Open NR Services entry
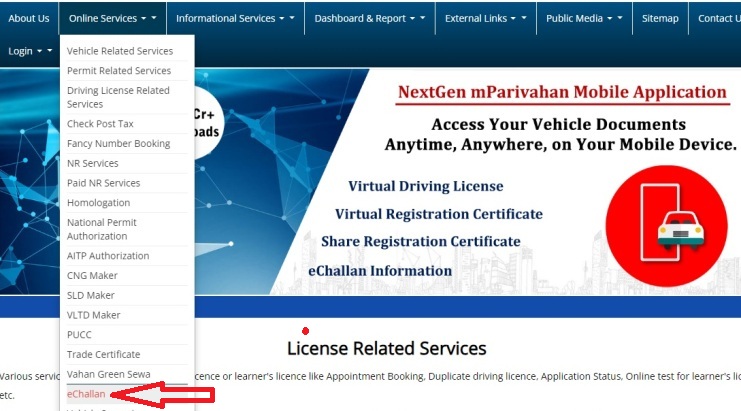Image resolution: width=741 pixels, height=411 pixels. point(93,163)
